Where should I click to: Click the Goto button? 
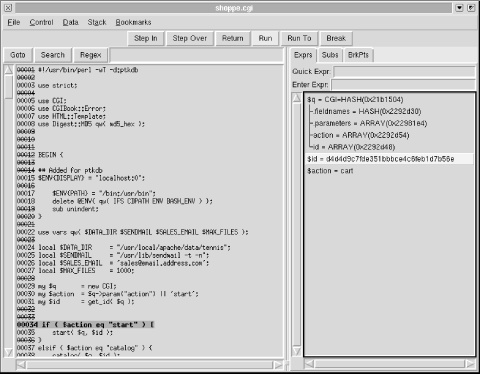click(x=18, y=55)
